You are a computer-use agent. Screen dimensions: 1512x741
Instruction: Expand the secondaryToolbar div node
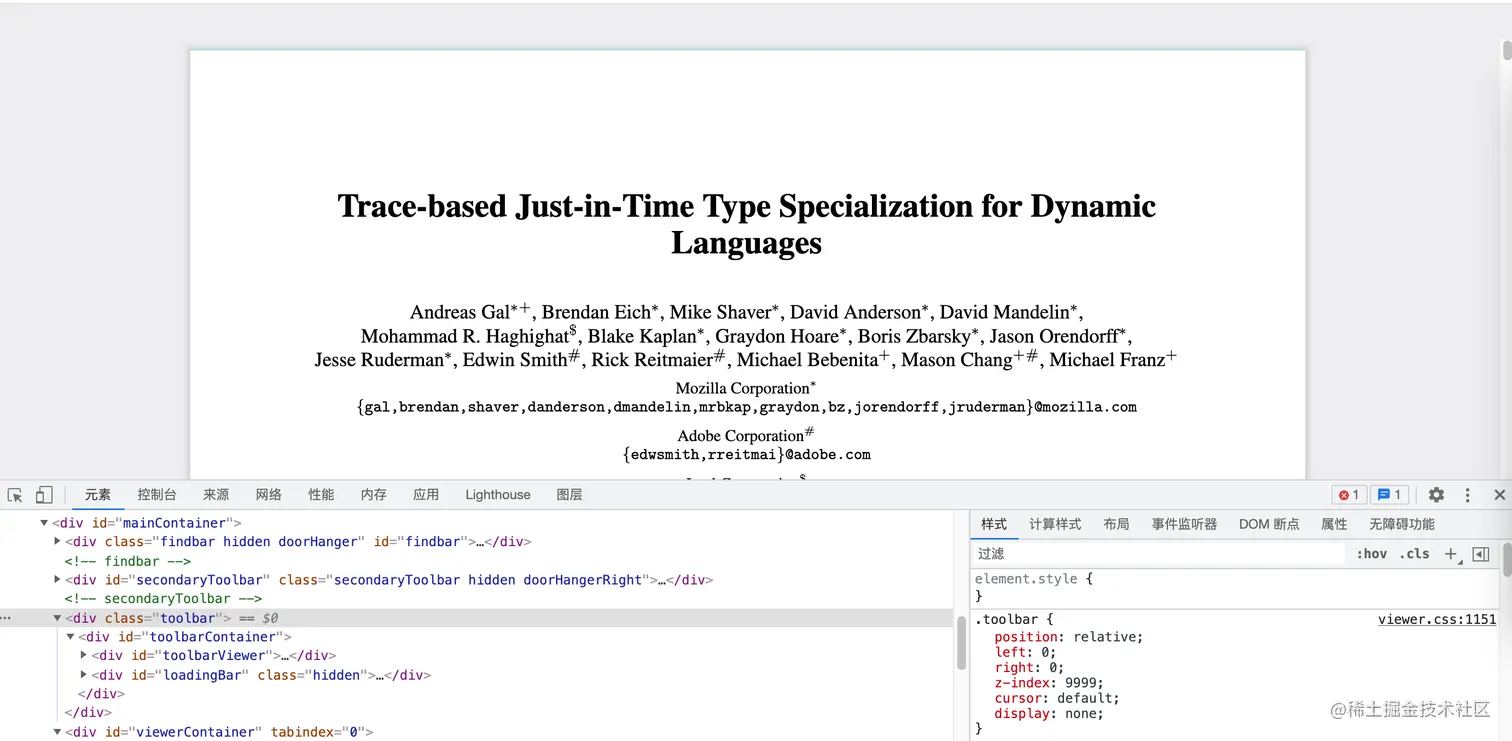click(57, 580)
